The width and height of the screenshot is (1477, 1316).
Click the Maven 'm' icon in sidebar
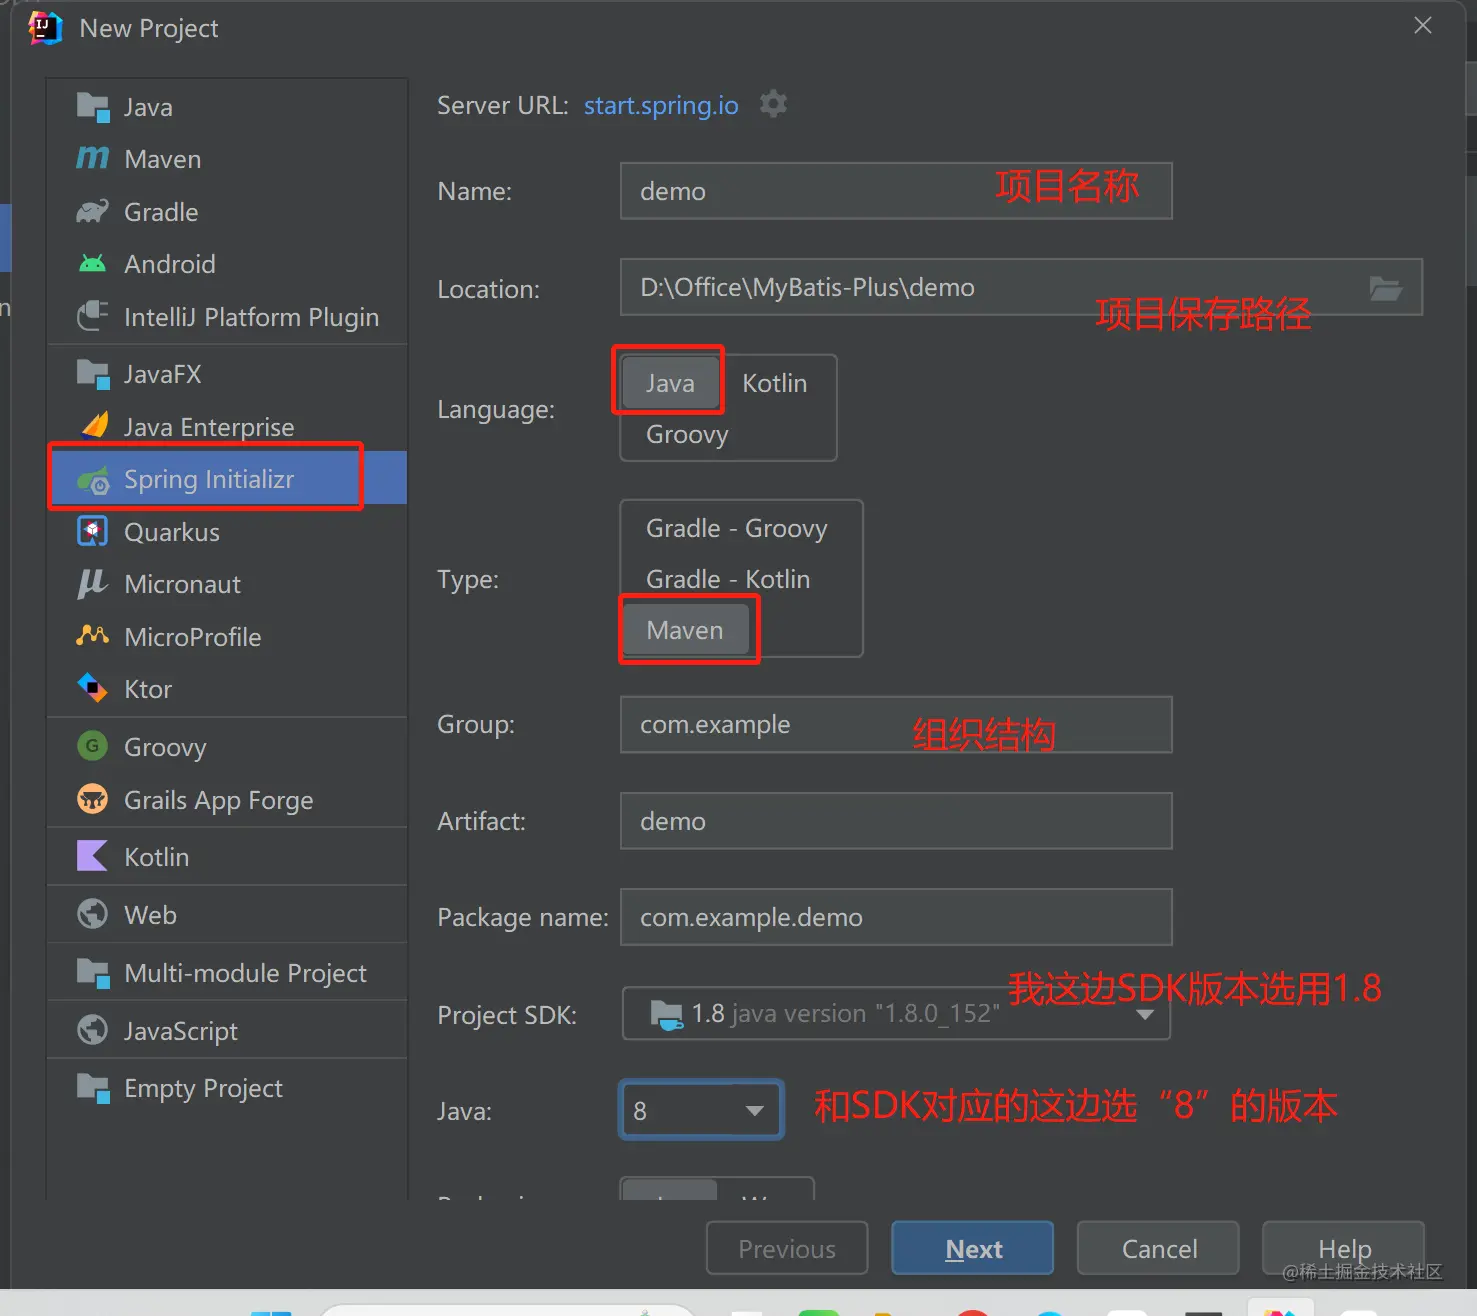(x=93, y=159)
